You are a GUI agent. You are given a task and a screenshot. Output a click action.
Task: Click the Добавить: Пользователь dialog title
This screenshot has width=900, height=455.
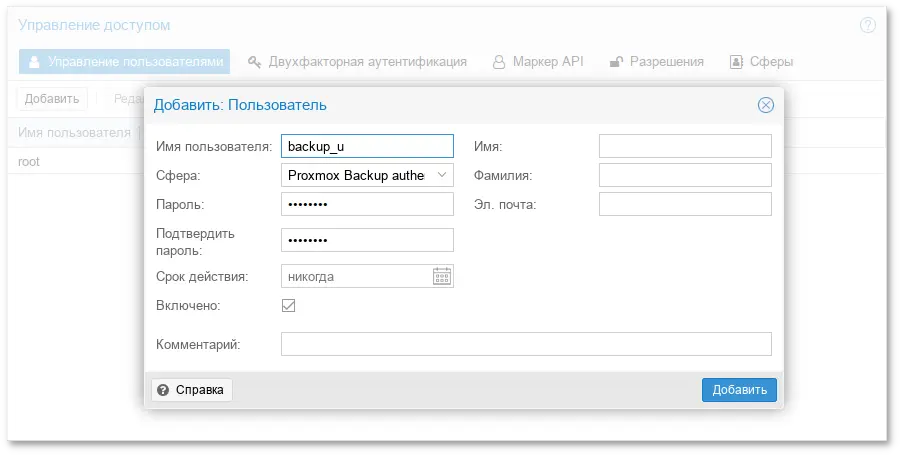[240, 105]
